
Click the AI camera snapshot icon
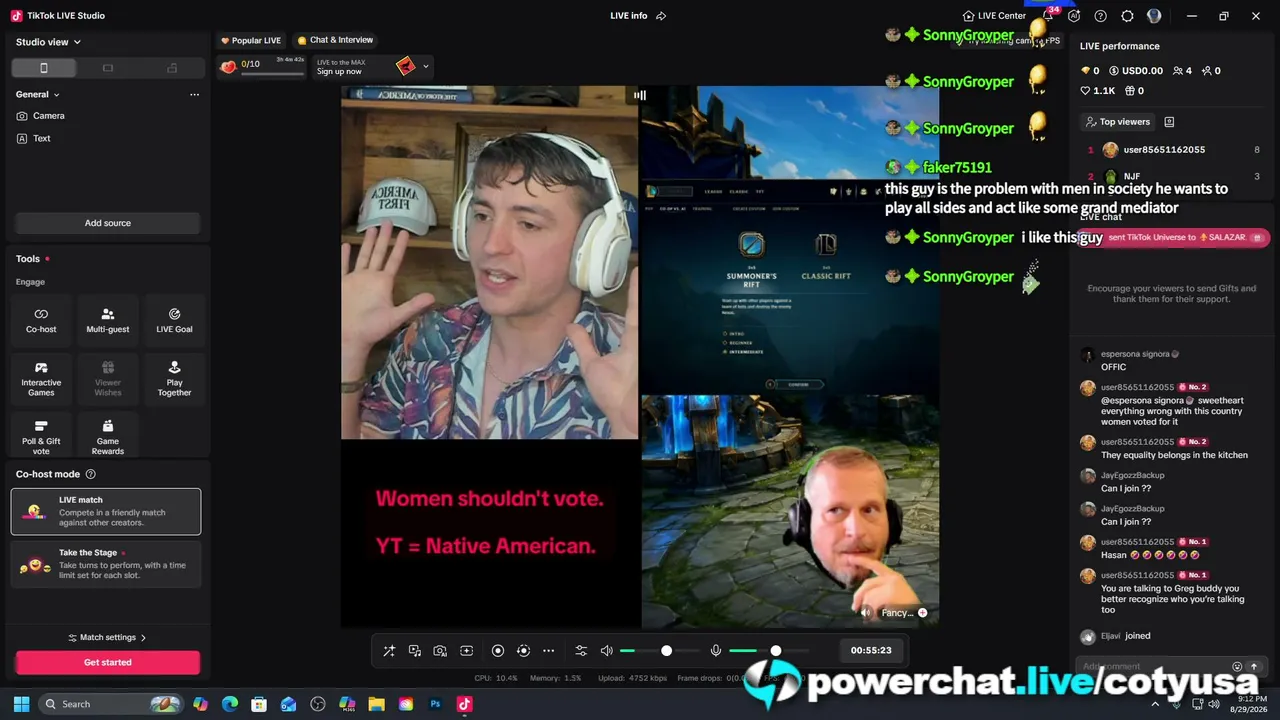coord(440,651)
